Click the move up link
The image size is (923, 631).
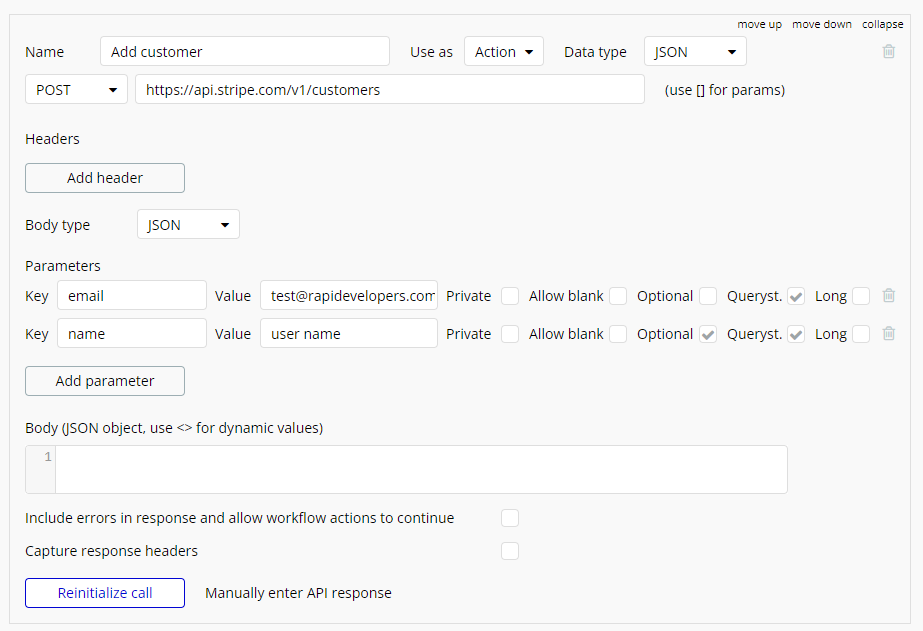click(x=759, y=24)
